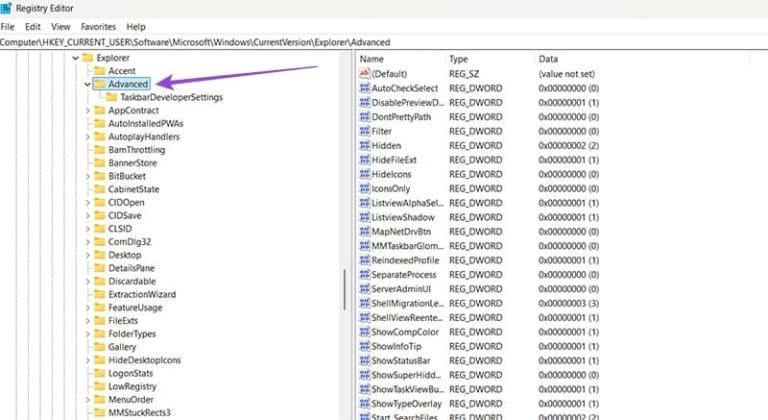768x420 pixels.
Task: Expand the CLSID key
Action: [x=88, y=229]
